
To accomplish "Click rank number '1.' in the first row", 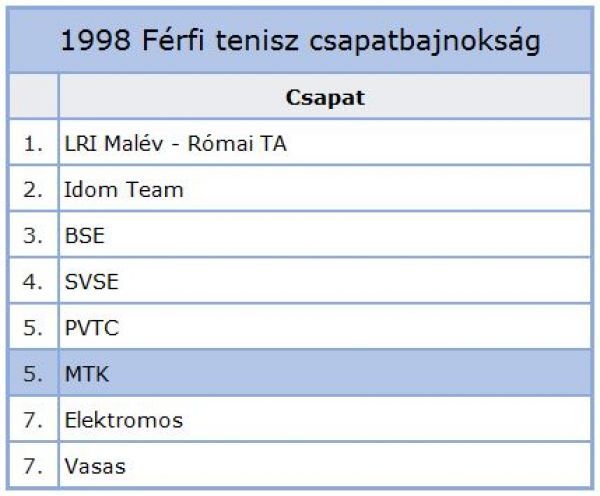I will click(x=33, y=144).
